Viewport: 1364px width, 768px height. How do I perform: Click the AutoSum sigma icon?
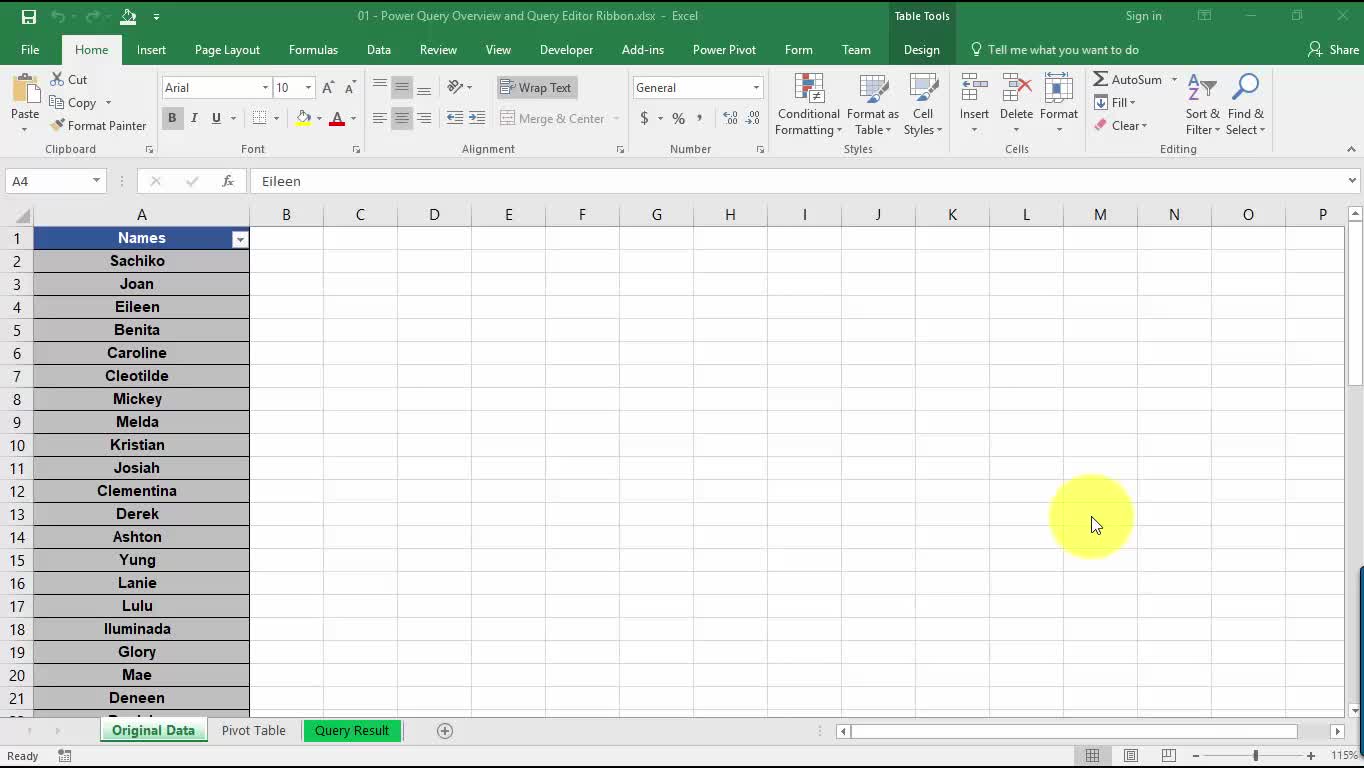point(1100,80)
